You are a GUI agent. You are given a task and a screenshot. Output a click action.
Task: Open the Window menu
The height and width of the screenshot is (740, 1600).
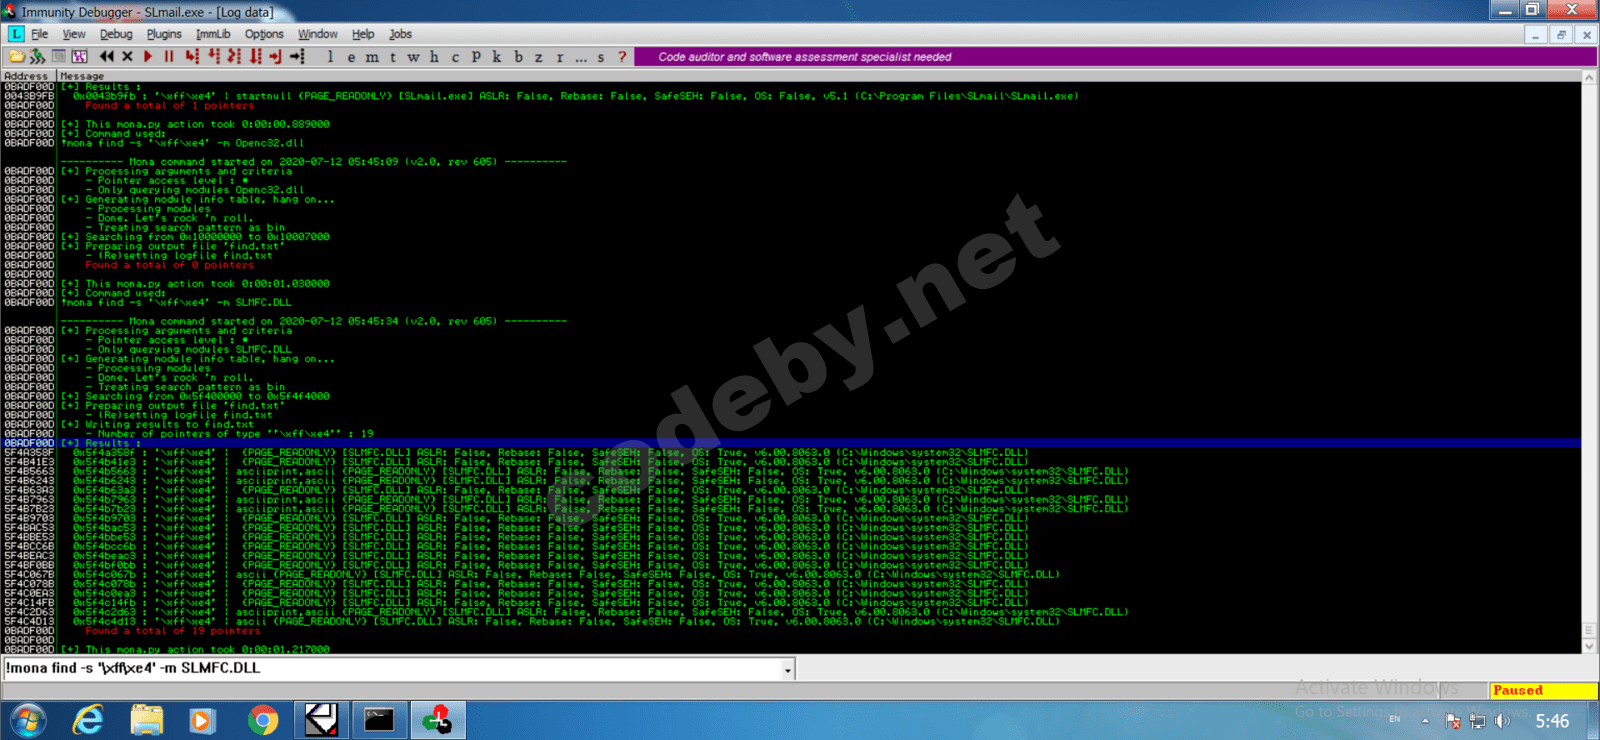click(318, 34)
